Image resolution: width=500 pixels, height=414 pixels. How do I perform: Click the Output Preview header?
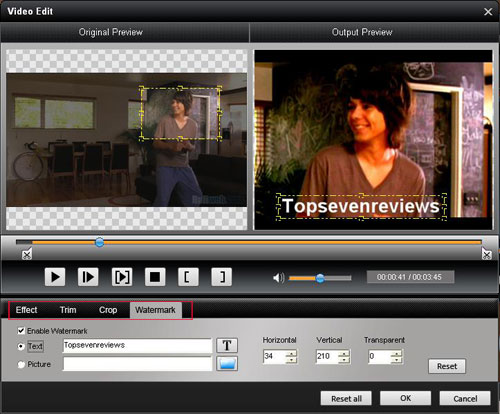(362, 32)
